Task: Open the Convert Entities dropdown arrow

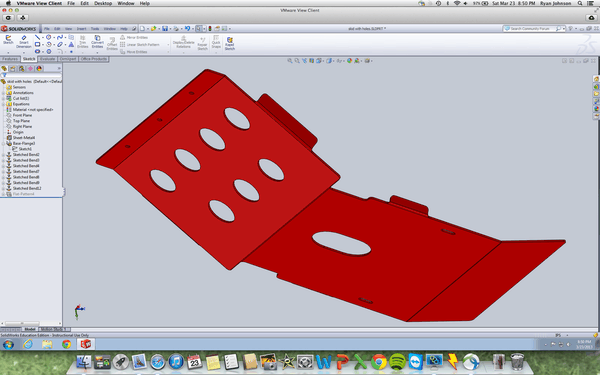Action: [x=97, y=52]
